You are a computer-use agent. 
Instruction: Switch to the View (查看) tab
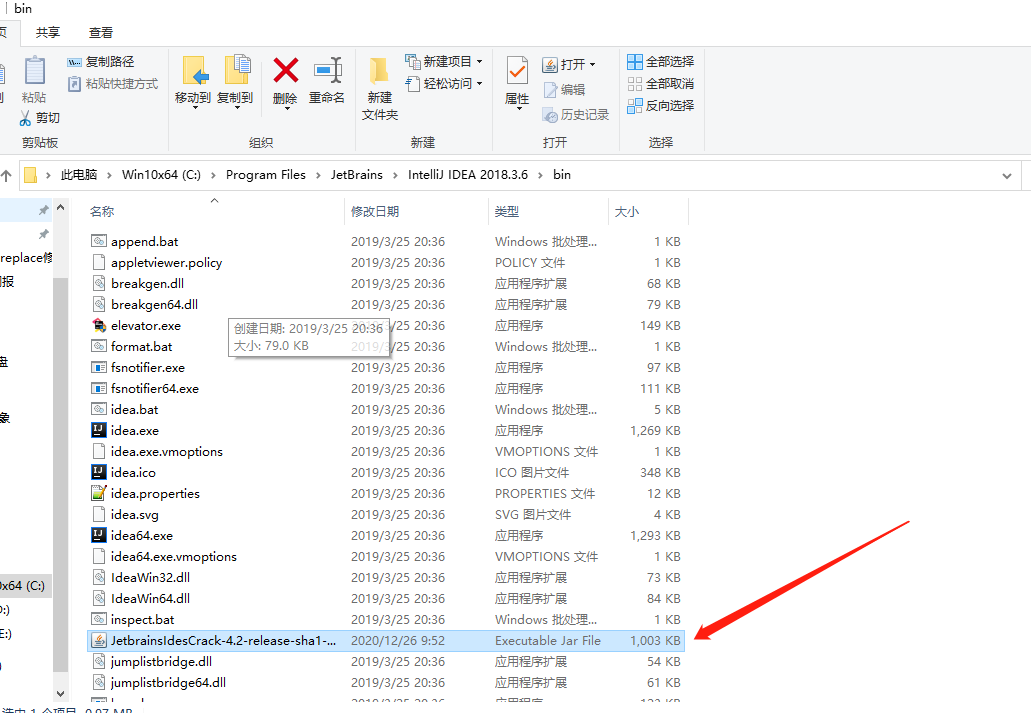101,32
